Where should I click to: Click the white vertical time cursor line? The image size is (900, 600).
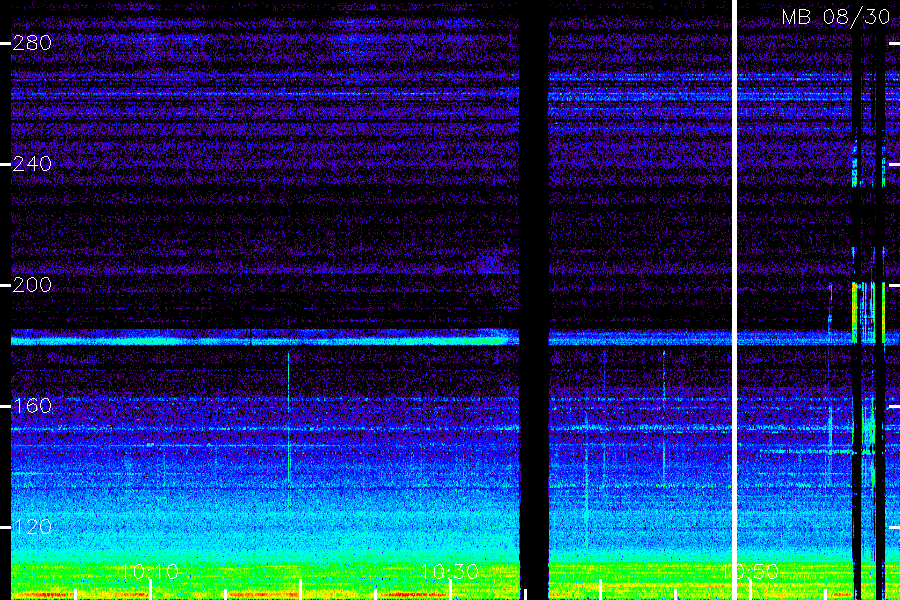pos(734,300)
